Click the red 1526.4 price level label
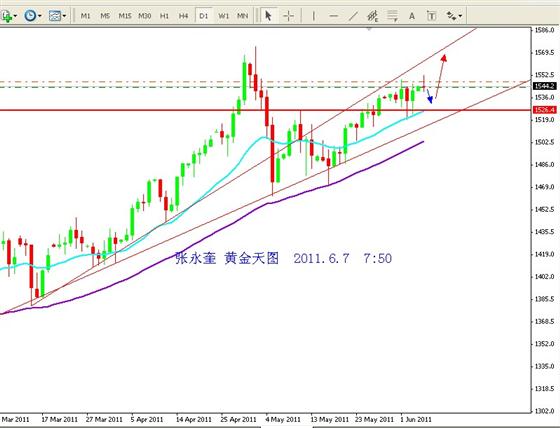 point(544,110)
